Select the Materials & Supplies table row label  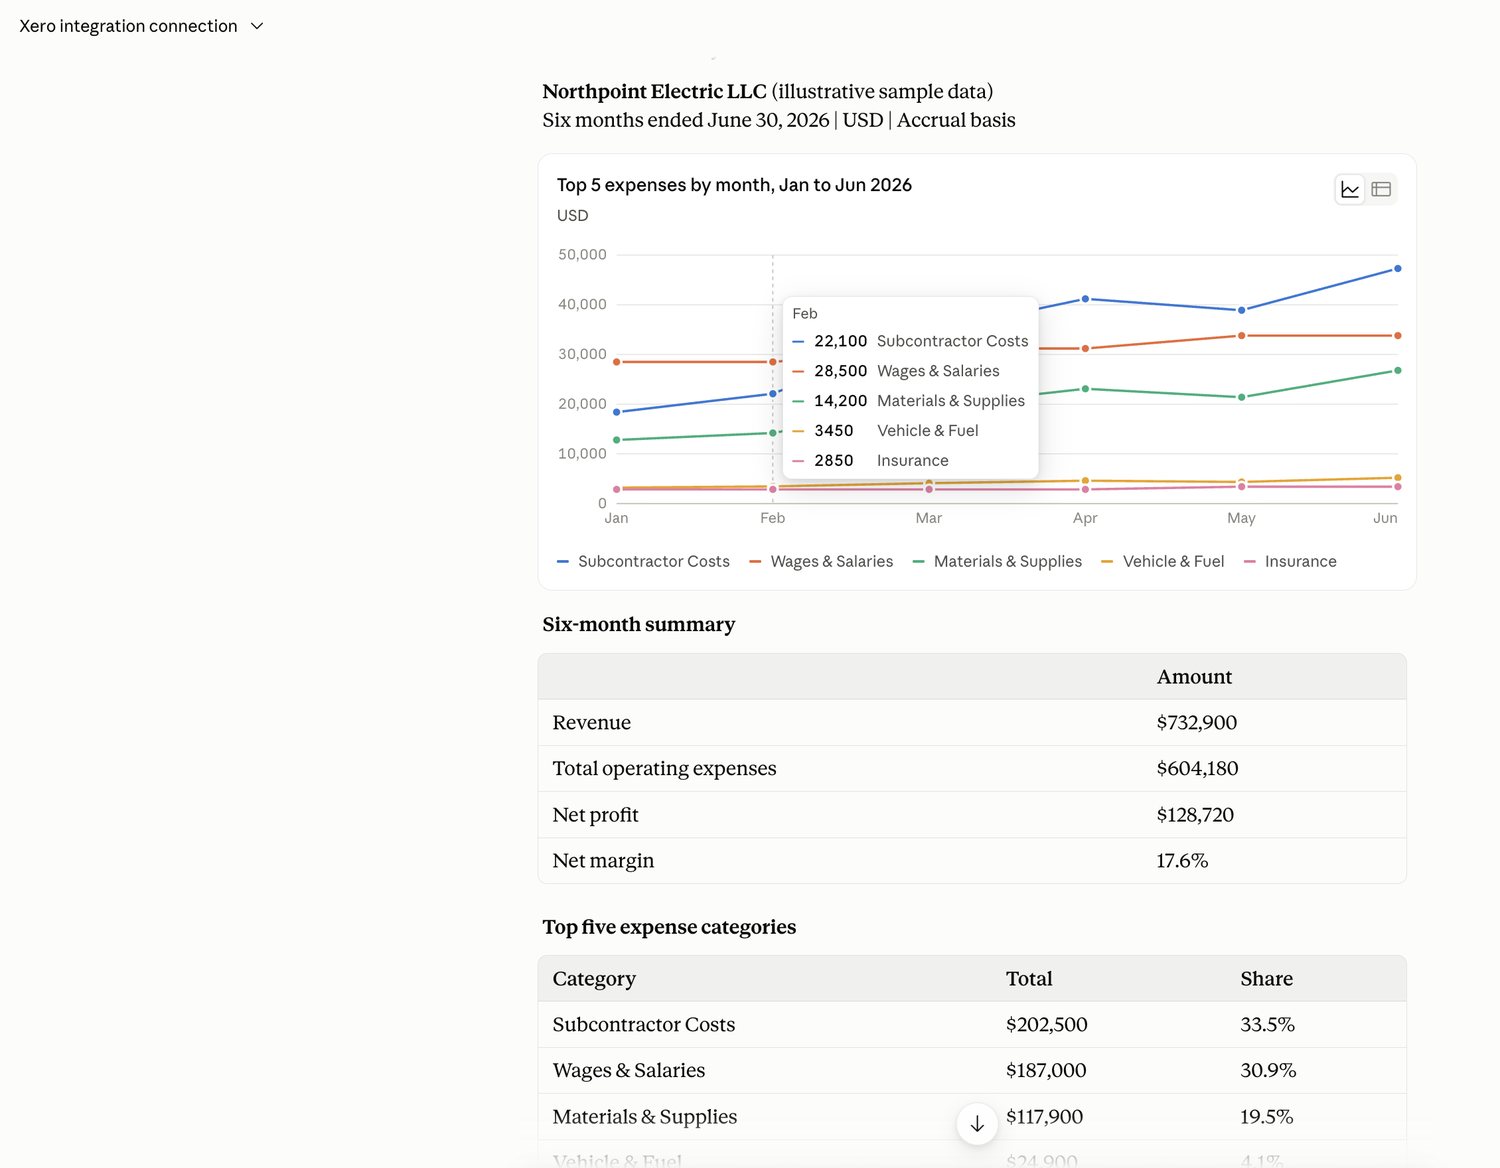[645, 1117]
